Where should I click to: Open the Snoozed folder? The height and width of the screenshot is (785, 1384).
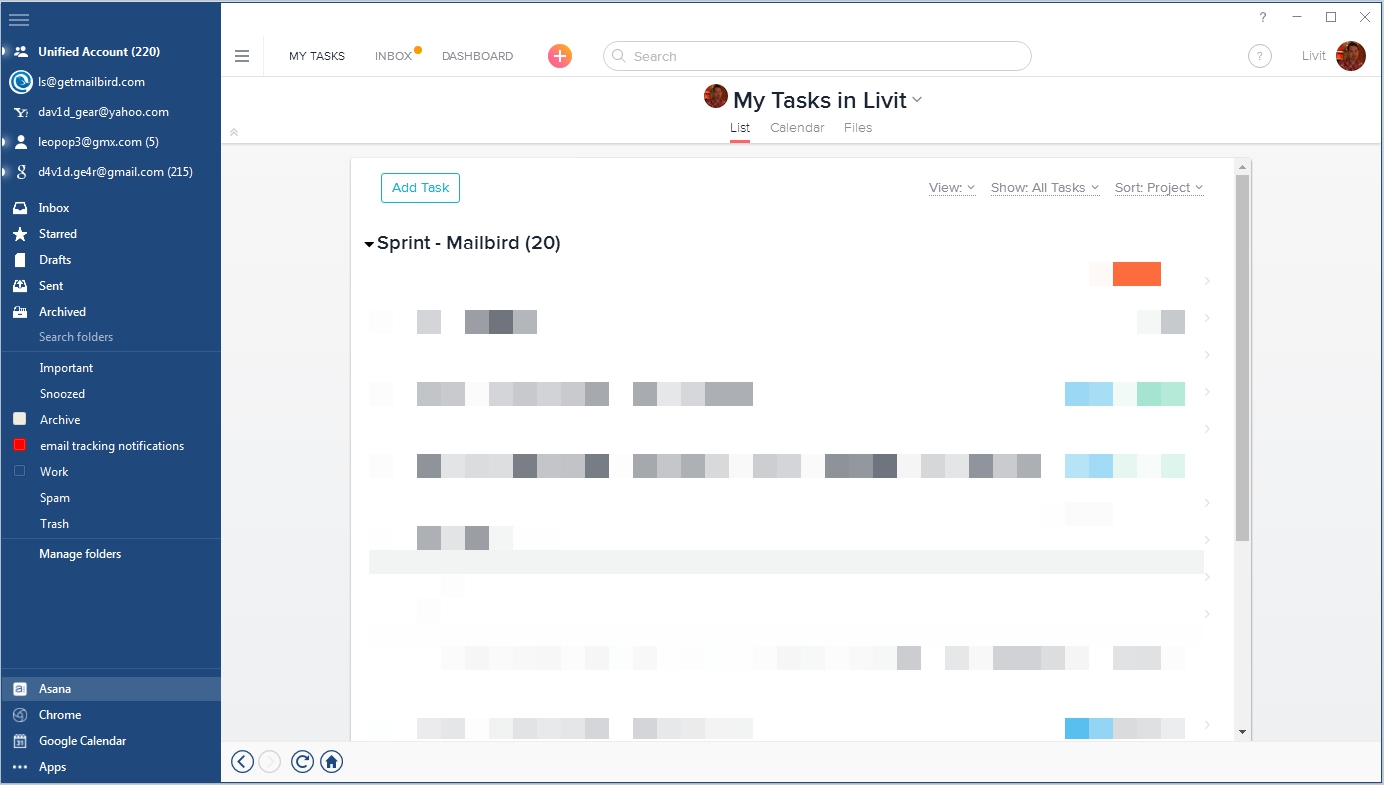[62, 394]
